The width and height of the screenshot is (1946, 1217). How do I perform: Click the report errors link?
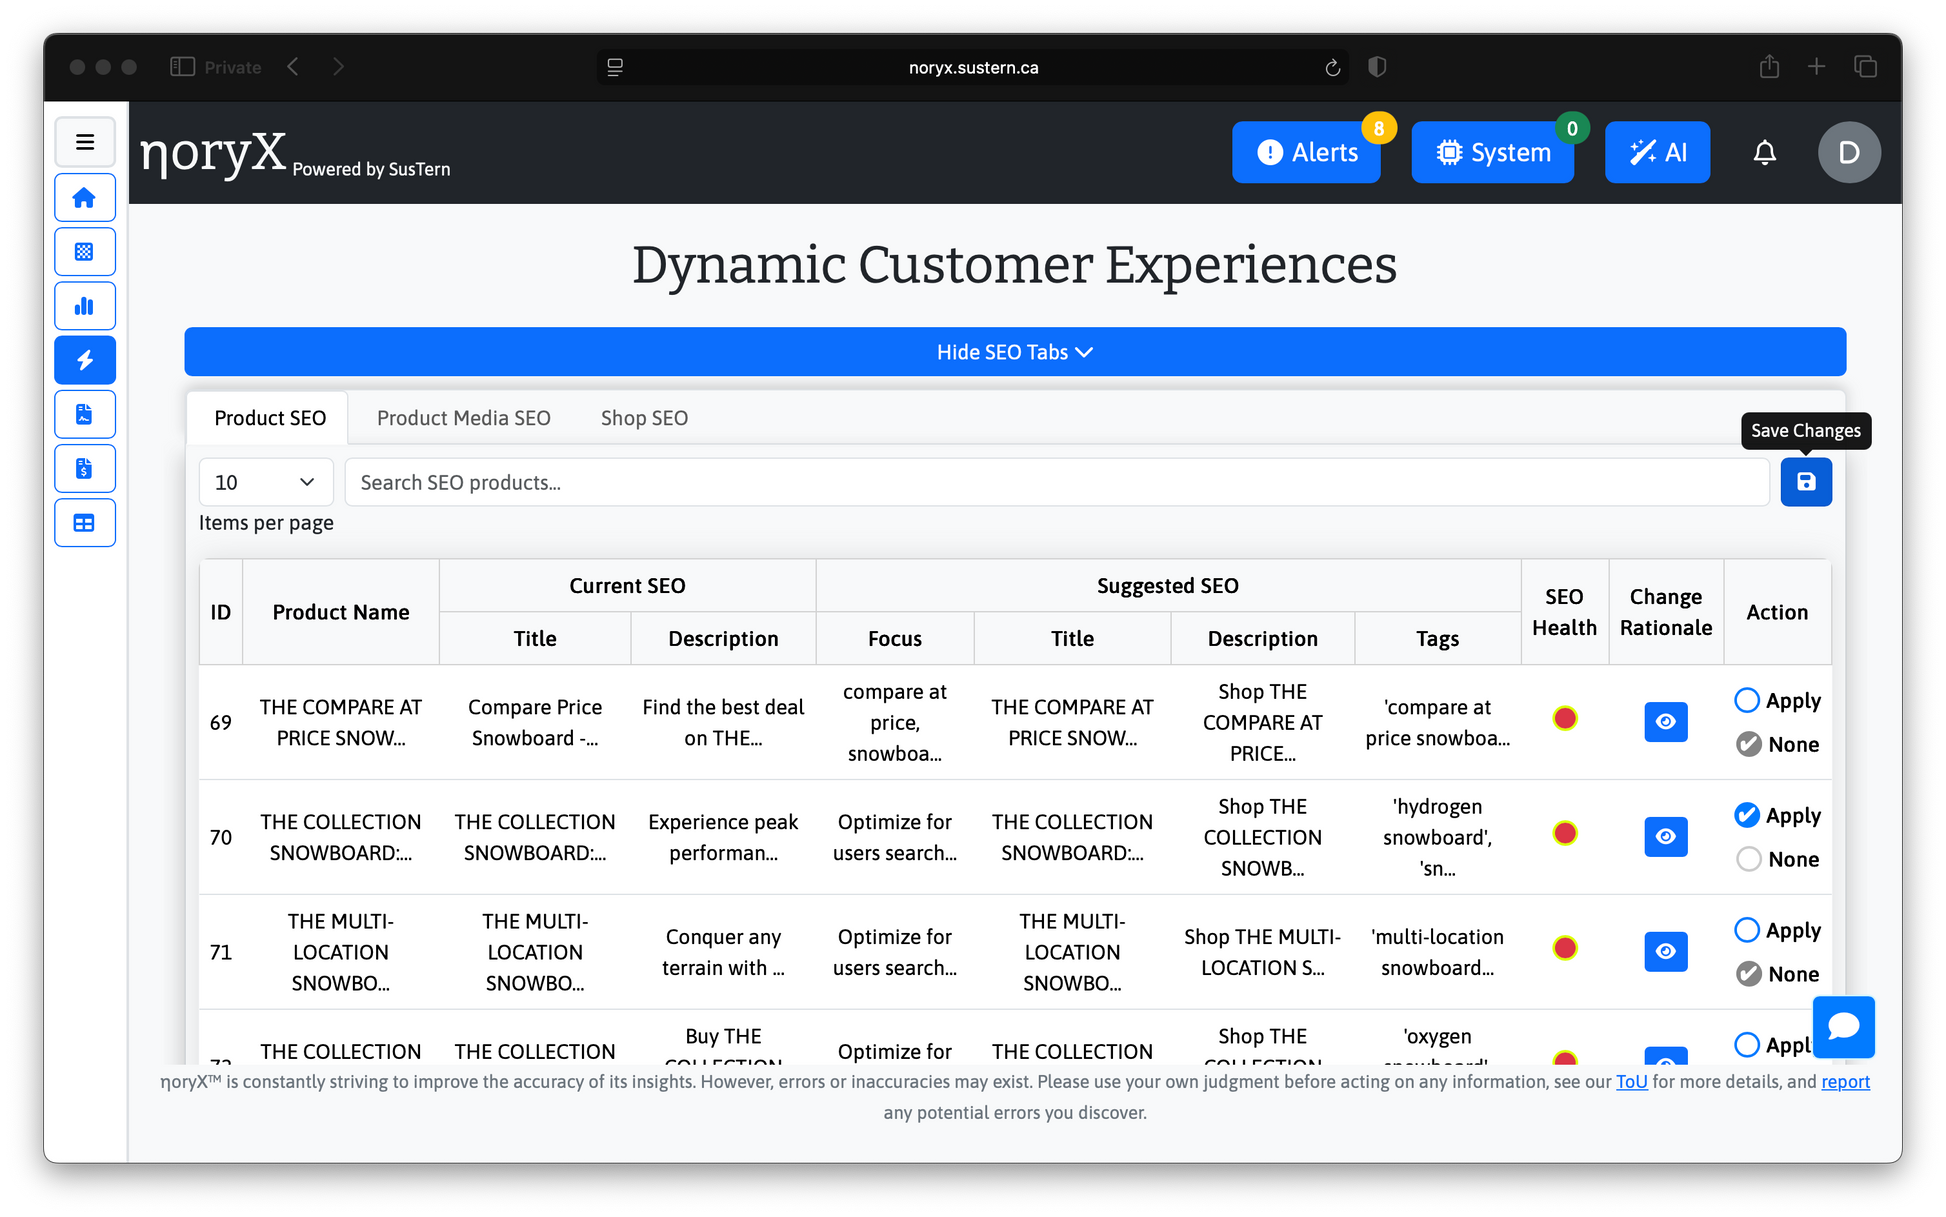point(1845,1082)
